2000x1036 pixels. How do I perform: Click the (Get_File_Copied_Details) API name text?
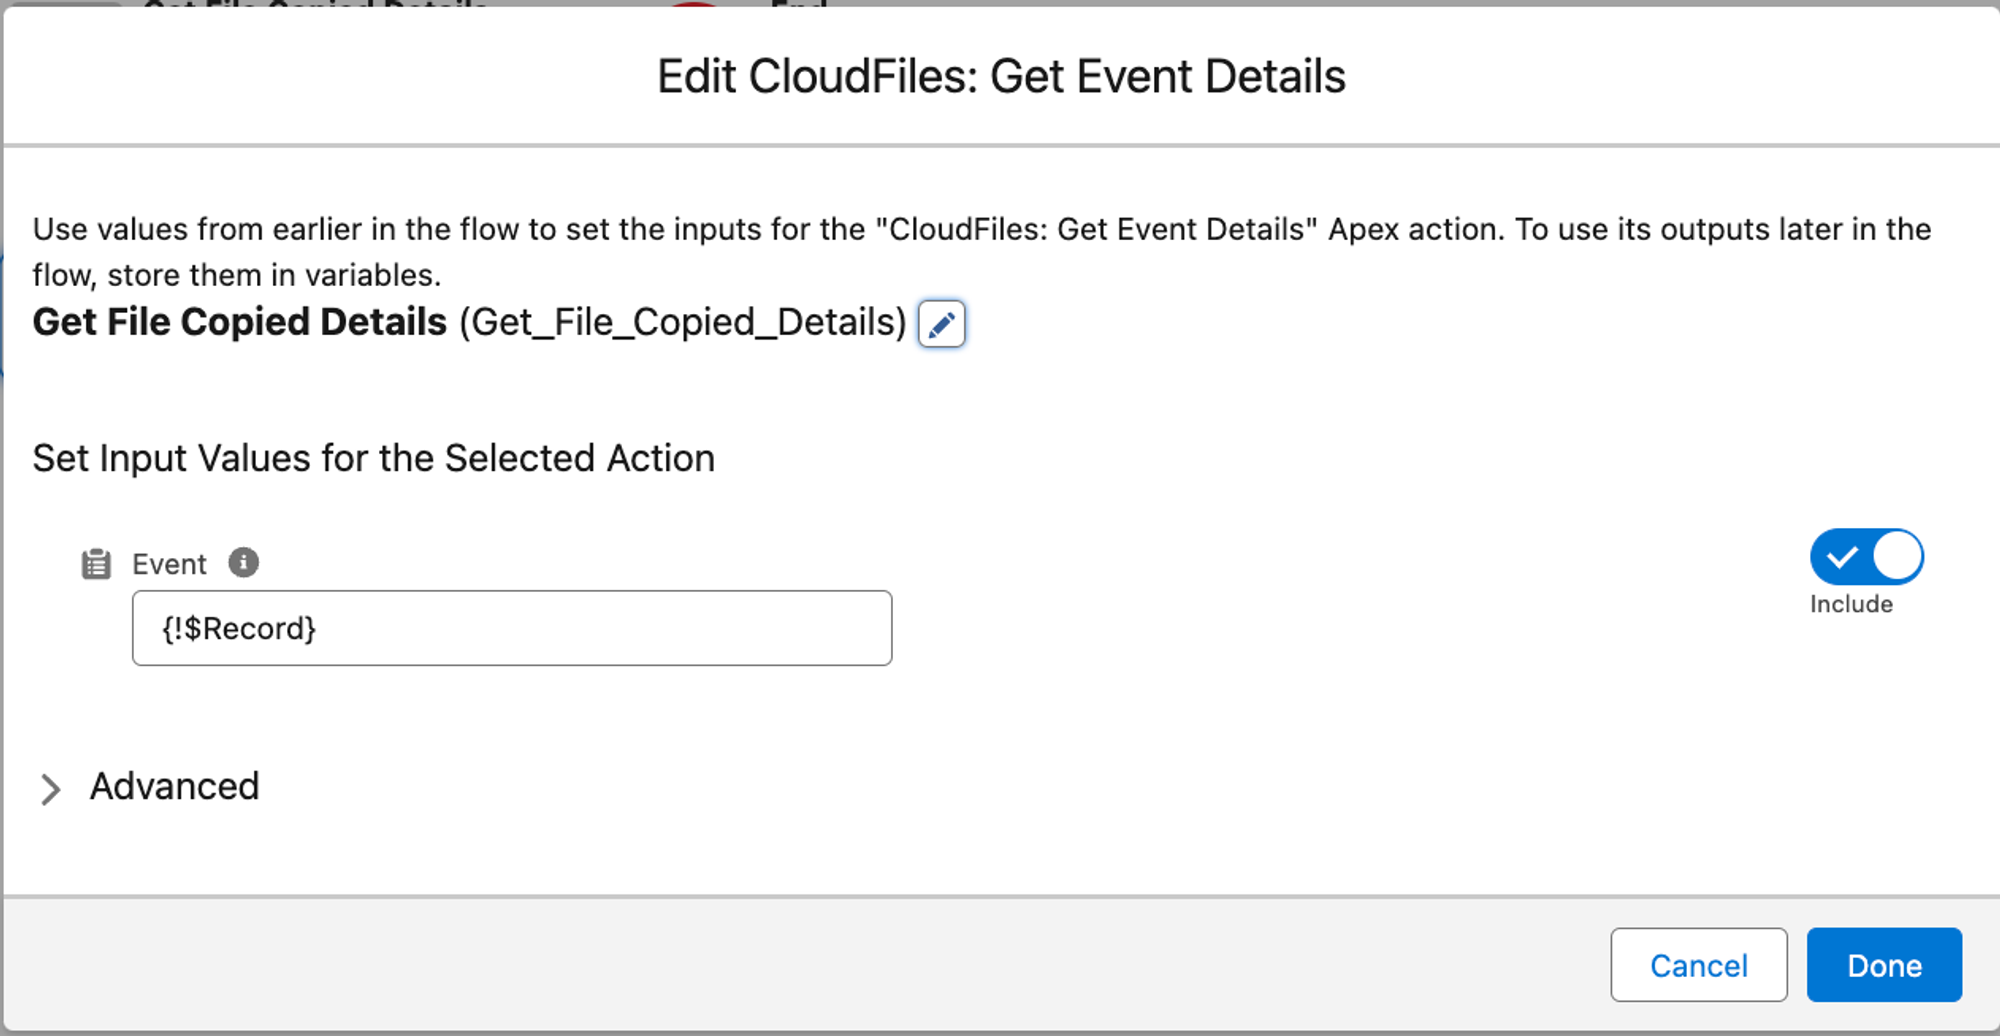coord(683,323)
